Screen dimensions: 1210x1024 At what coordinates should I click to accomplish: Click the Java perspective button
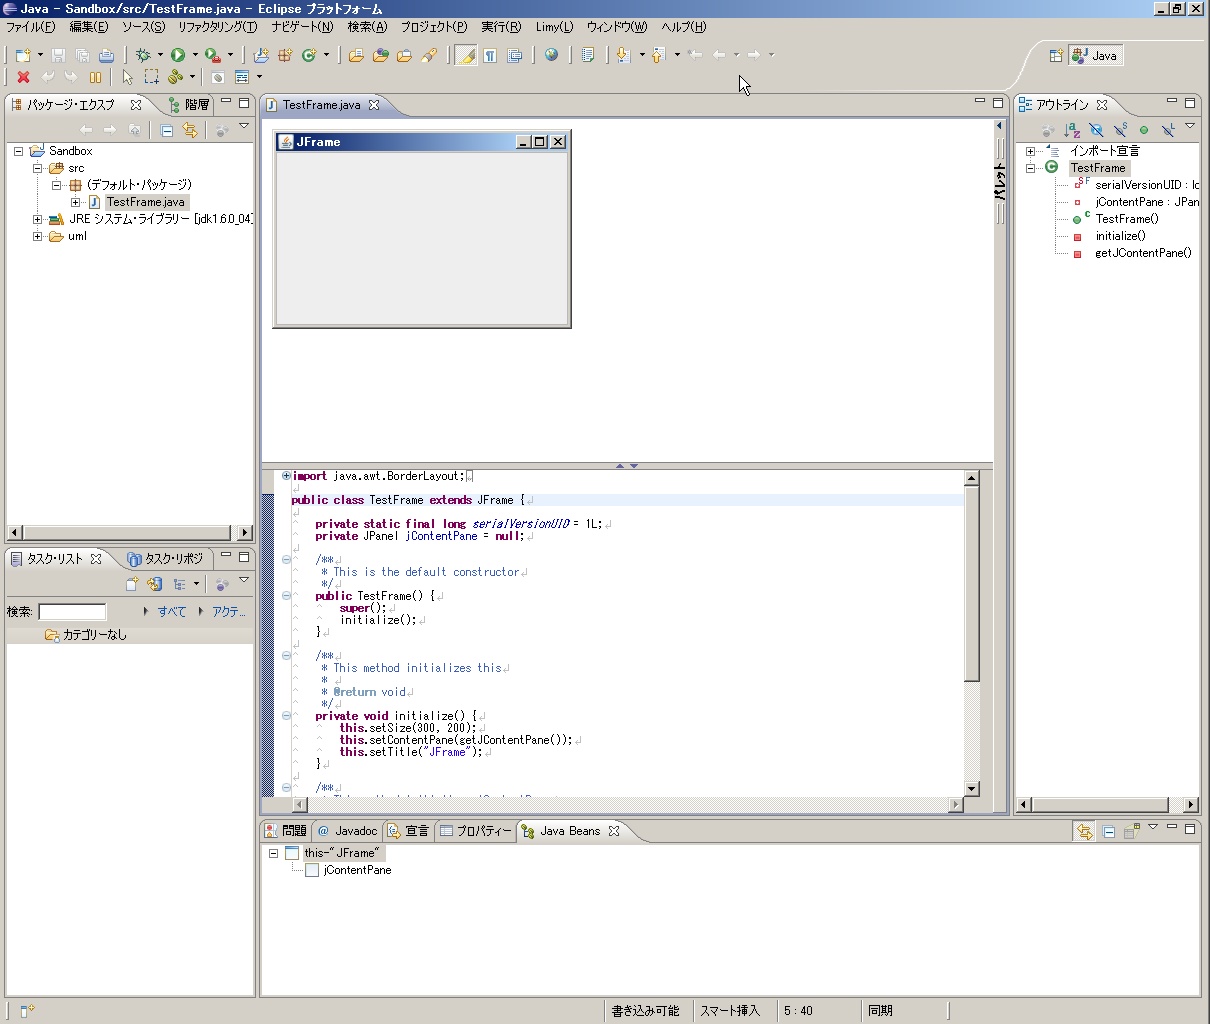[1096, 56]
